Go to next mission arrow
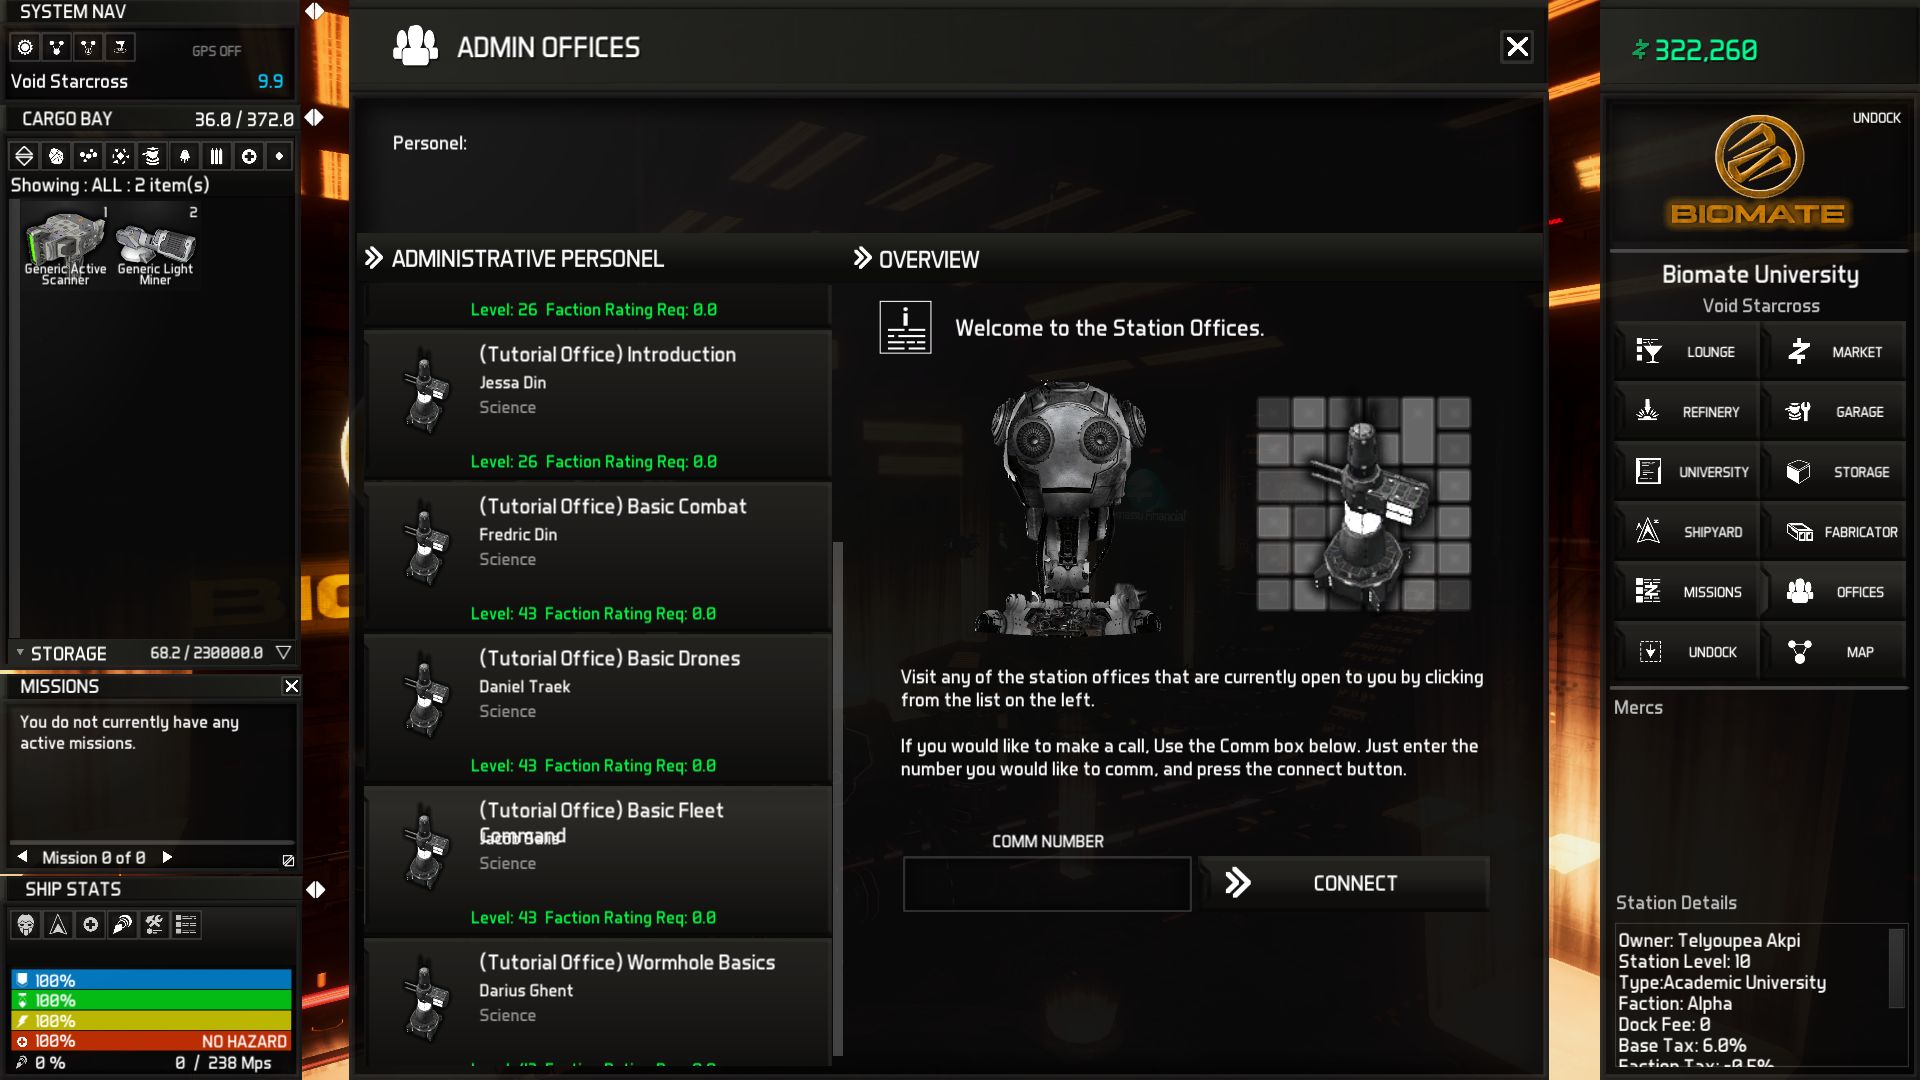 (167, 857)
